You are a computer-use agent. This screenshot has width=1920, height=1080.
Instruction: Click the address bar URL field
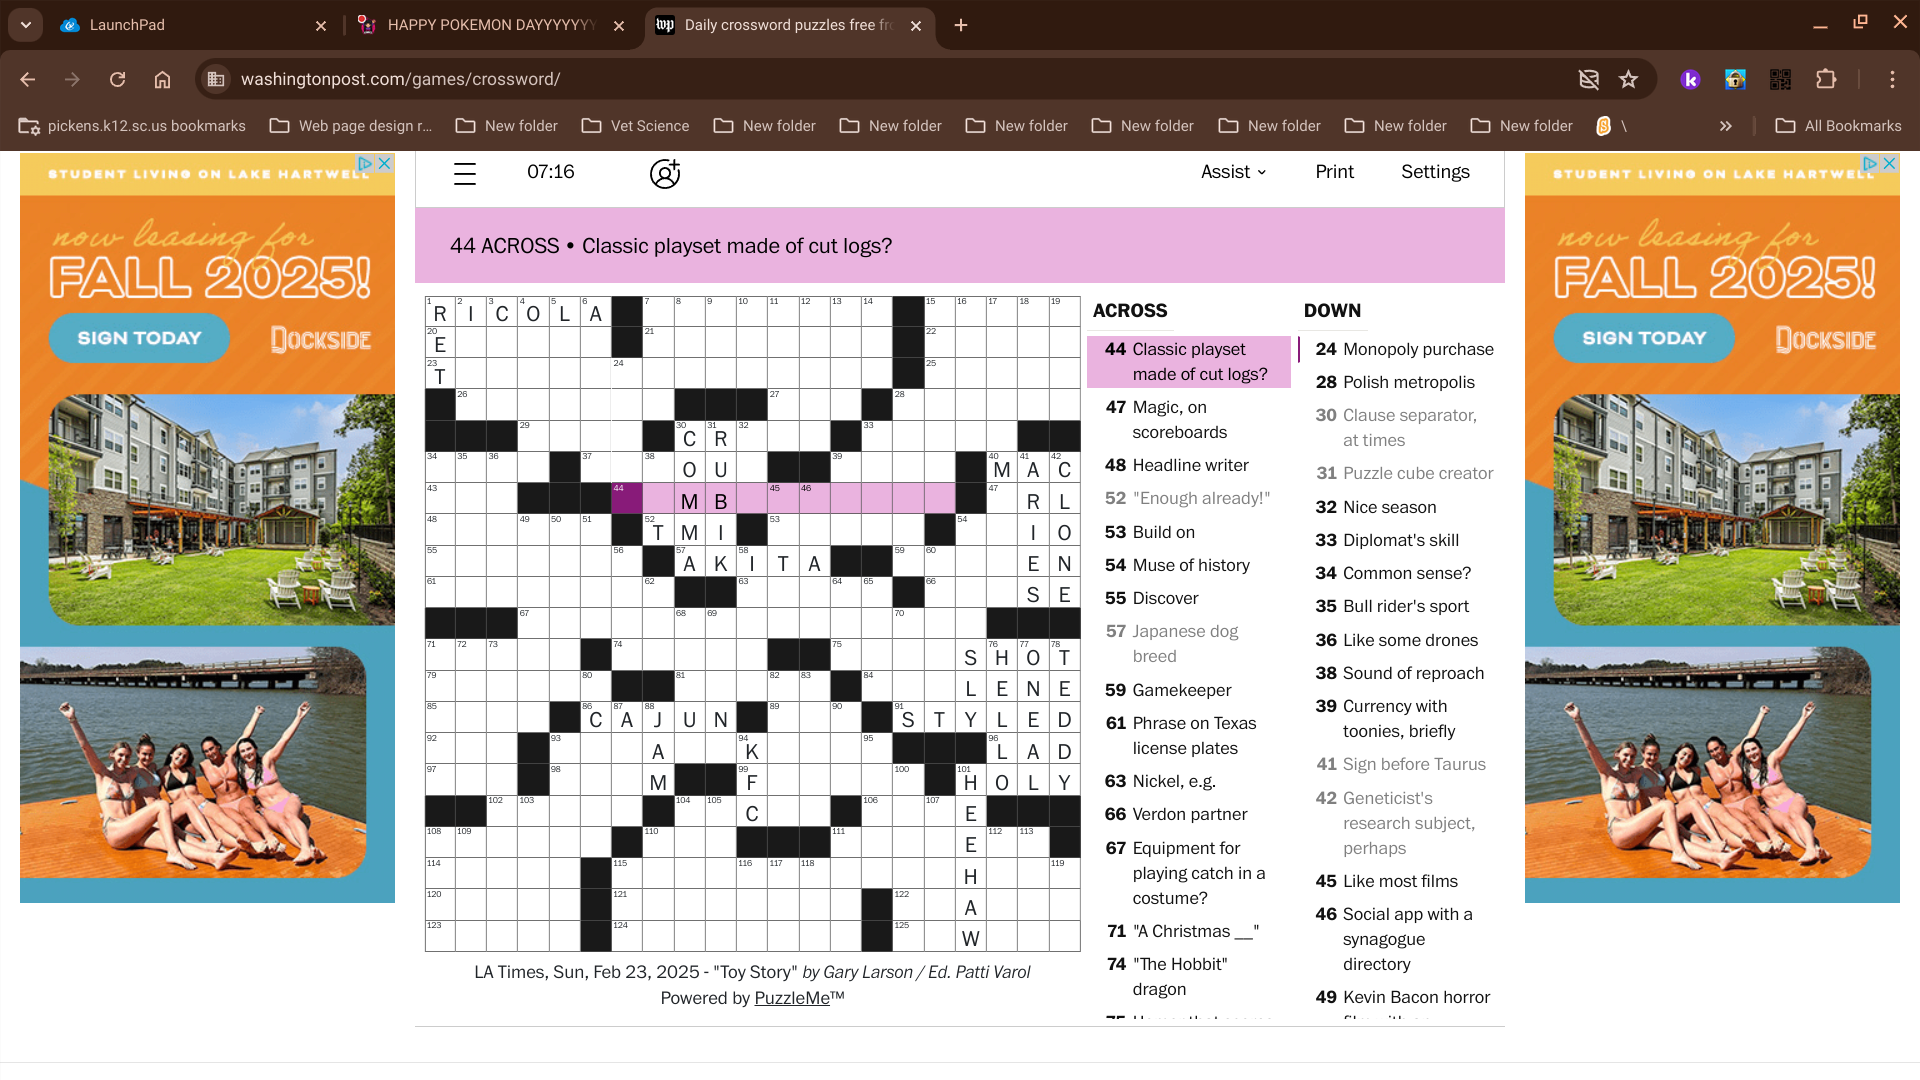pos(890,79)
